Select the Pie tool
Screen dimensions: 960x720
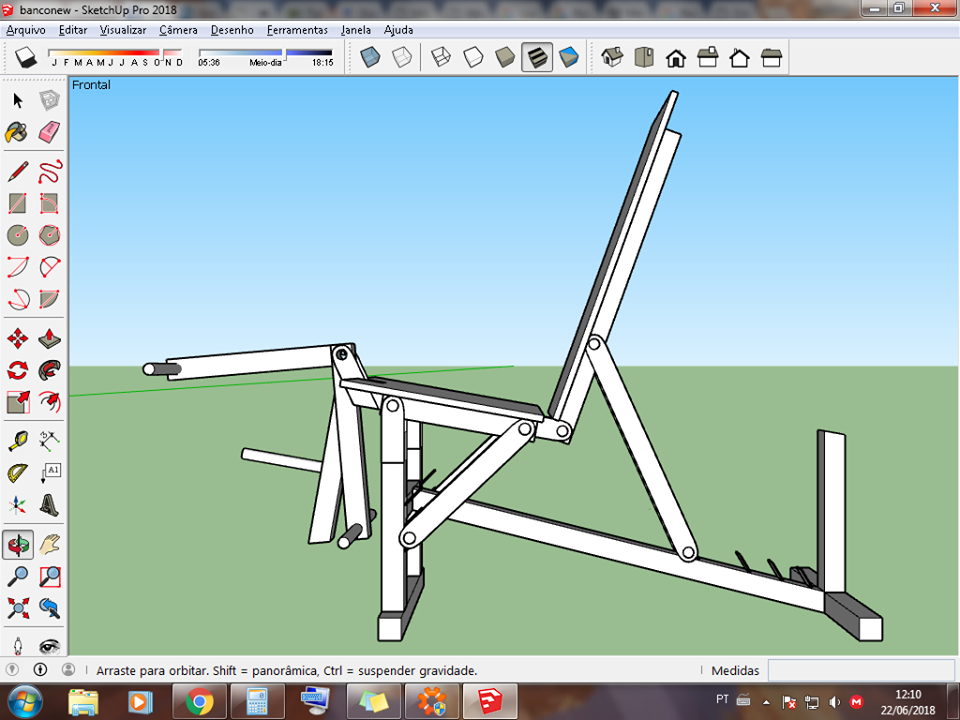click(50, 299)
